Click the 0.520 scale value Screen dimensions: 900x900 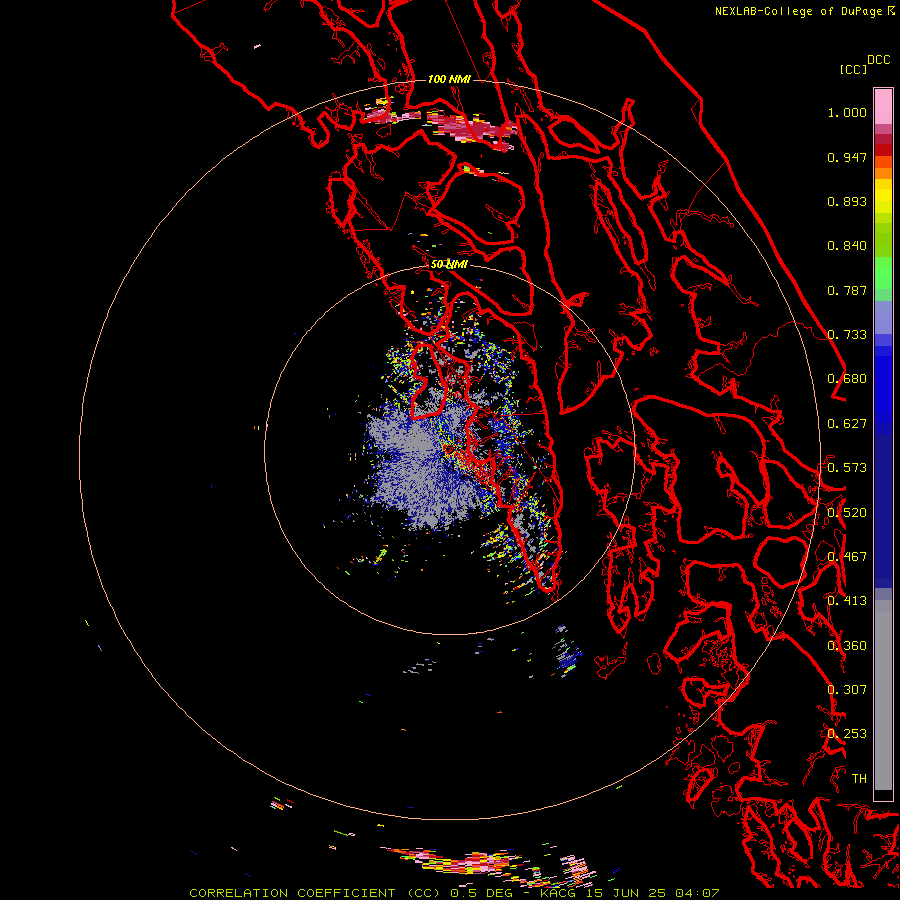(x=847, y=513)
